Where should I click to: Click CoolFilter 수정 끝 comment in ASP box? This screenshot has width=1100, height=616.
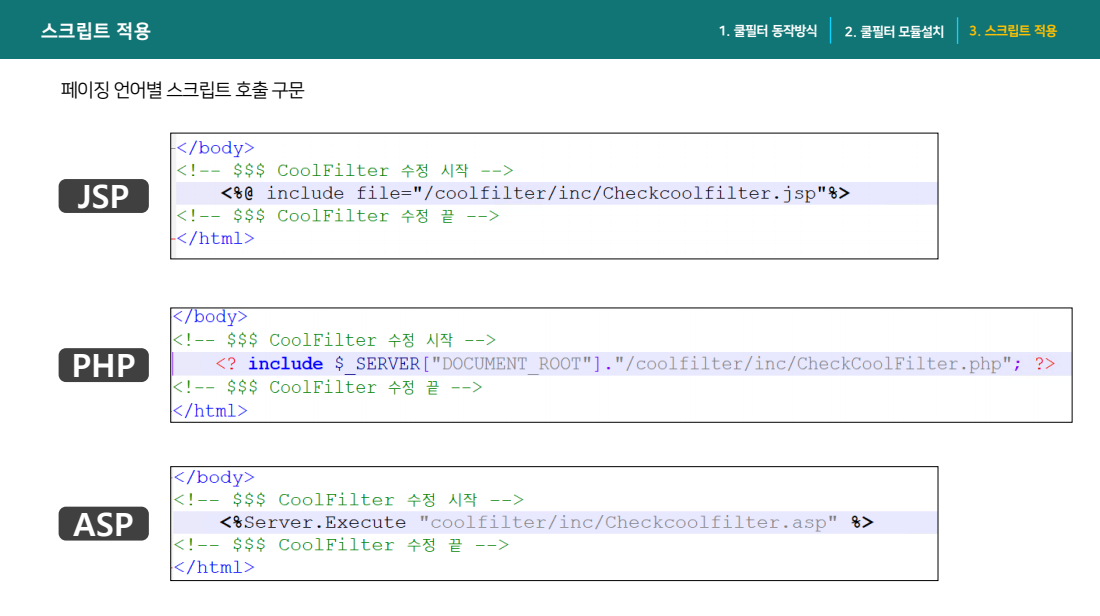tap(341, 544)
